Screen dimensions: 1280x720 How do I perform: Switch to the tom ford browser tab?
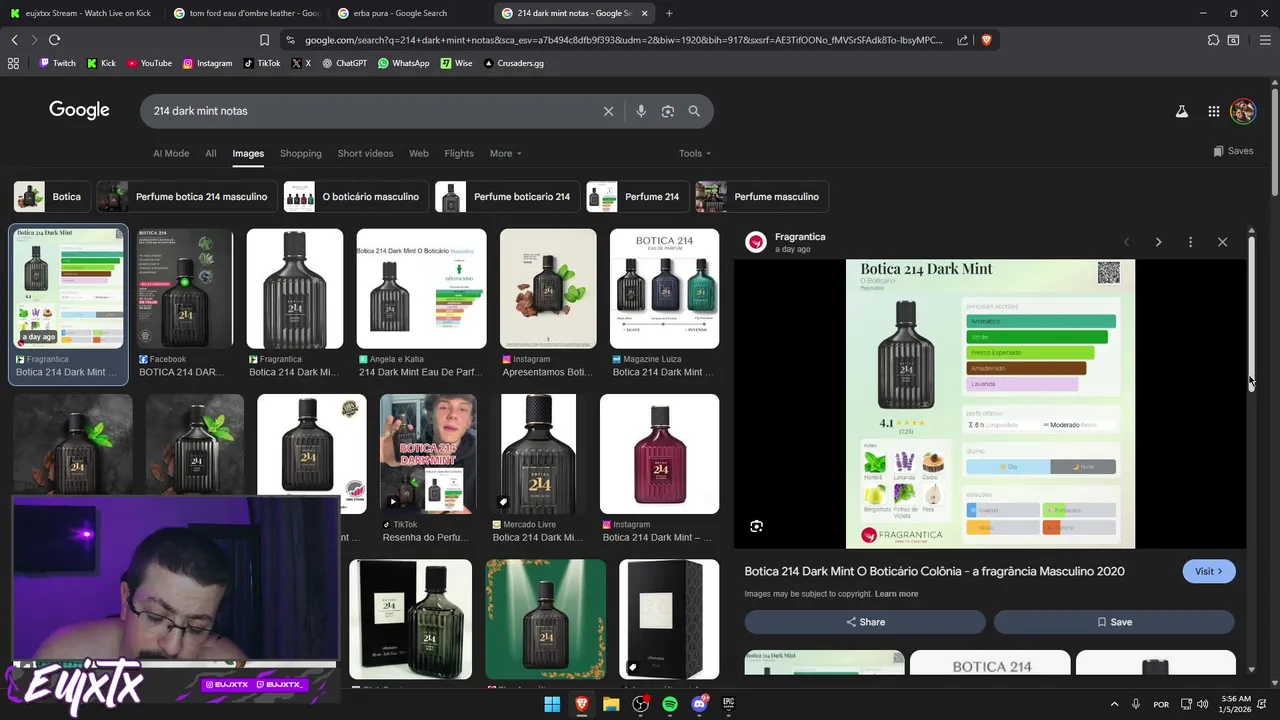[x=245, y=13]
